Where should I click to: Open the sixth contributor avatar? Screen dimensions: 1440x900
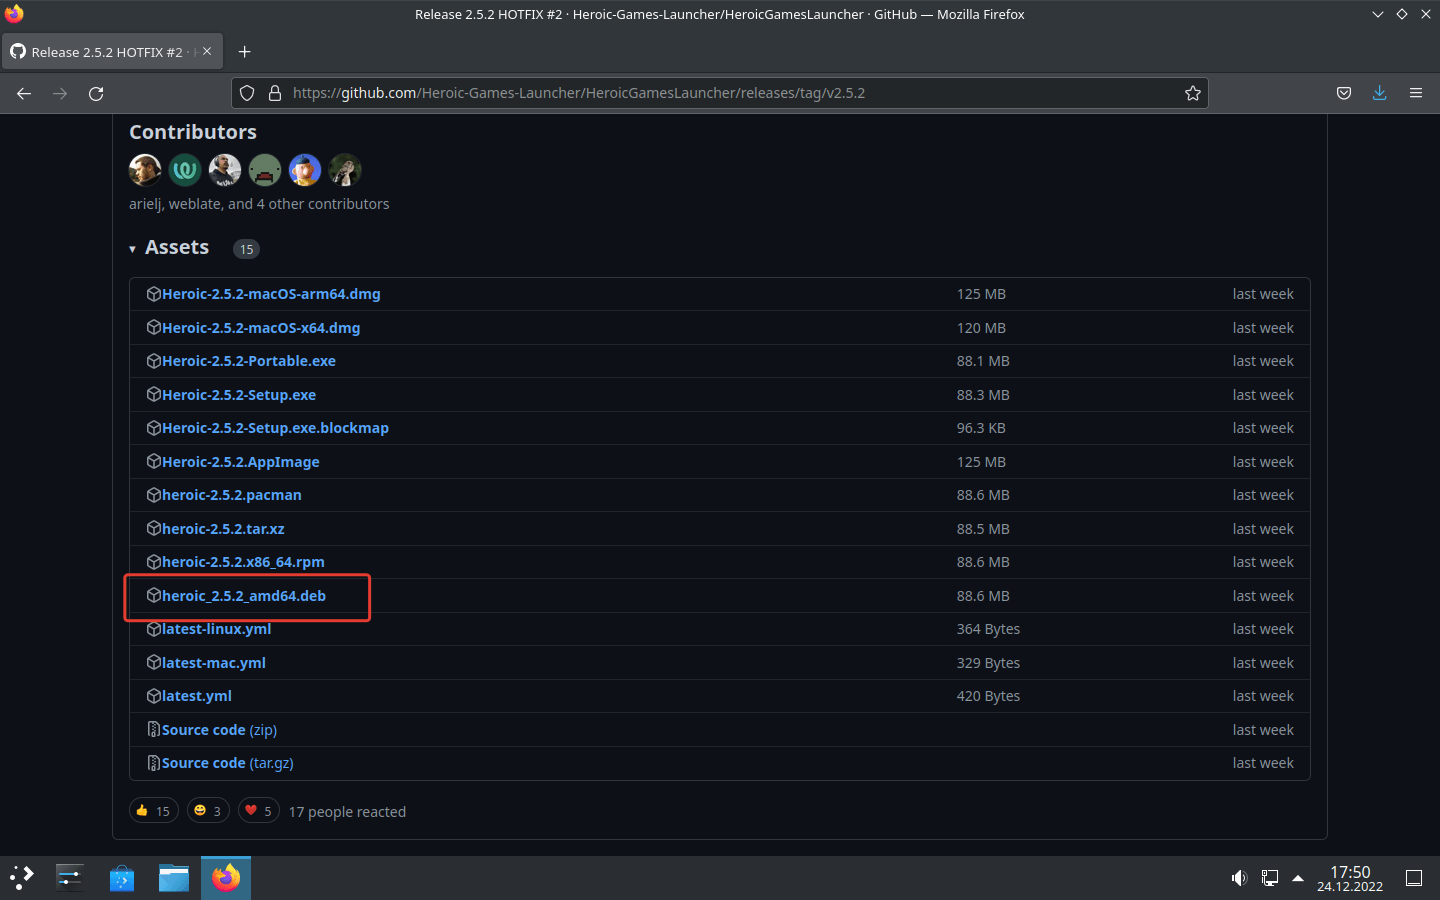coord(345,170)
